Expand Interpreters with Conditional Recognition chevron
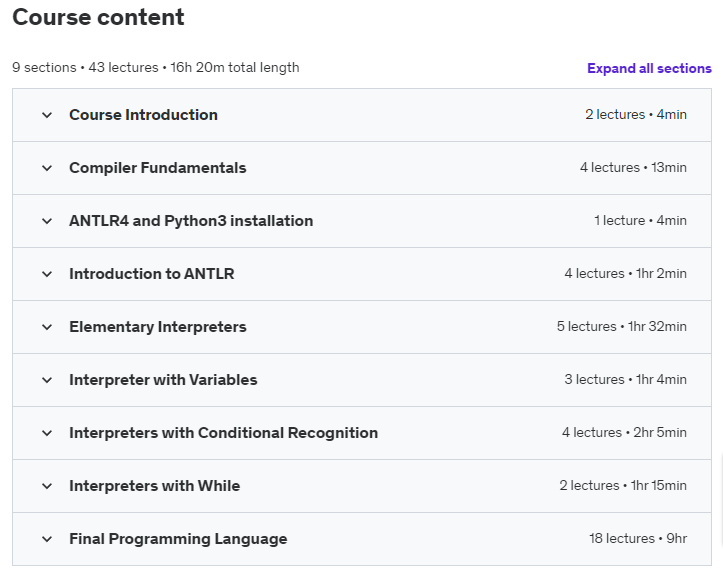Viewport: 723px width, 570px height. 47,433
